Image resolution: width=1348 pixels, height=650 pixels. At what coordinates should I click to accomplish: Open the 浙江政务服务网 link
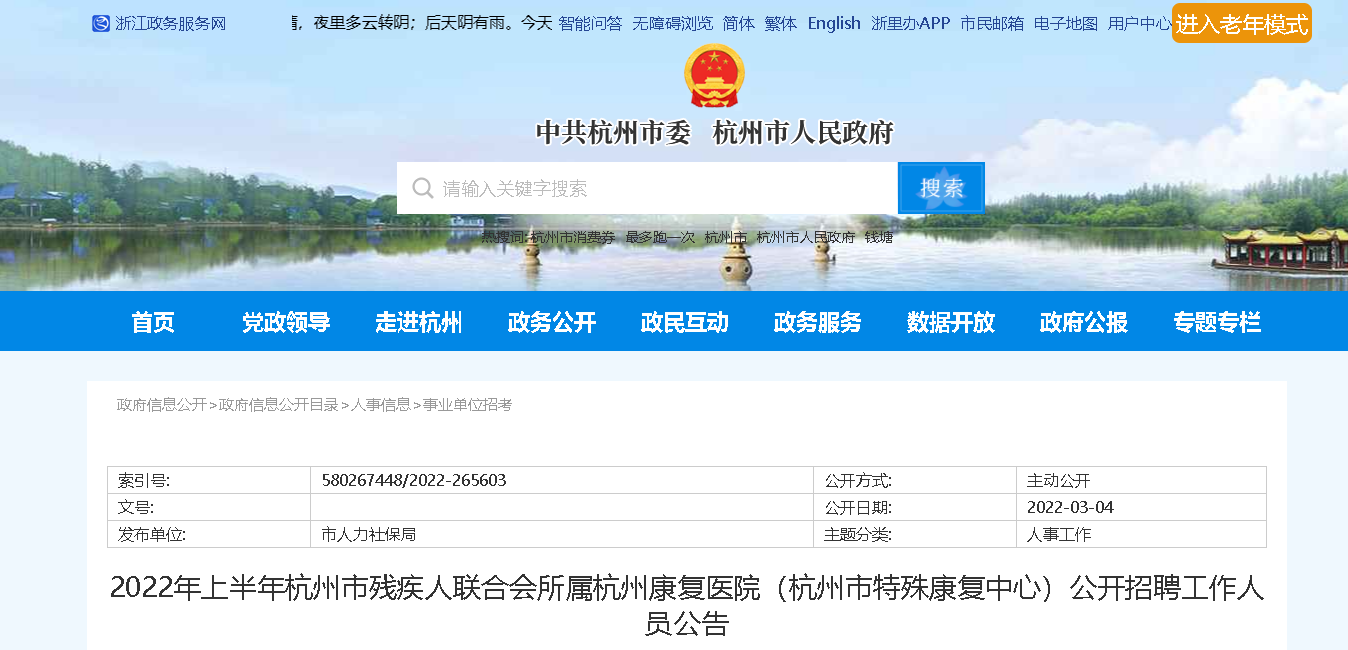click(171, 23)
